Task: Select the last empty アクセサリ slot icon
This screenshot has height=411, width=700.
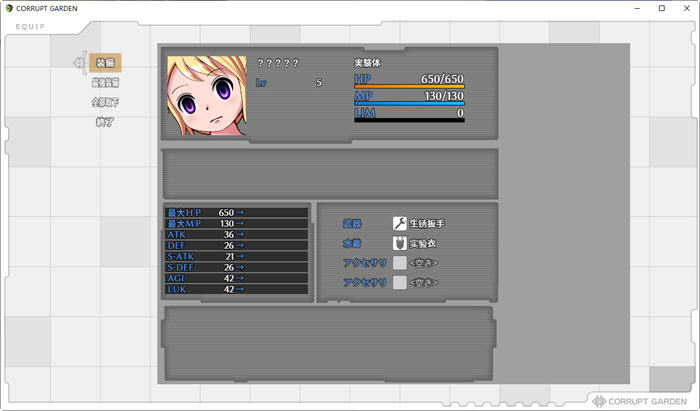Action: [x=400, y=282]
